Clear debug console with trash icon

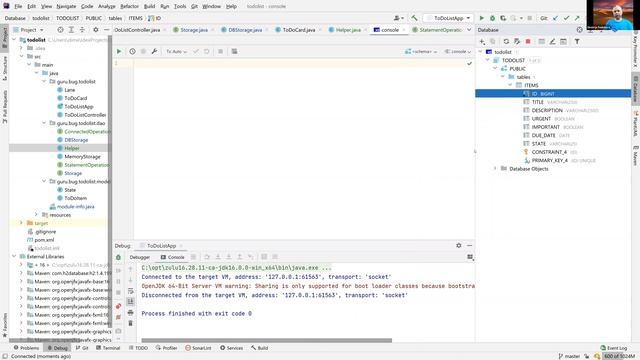pos(130,323)
